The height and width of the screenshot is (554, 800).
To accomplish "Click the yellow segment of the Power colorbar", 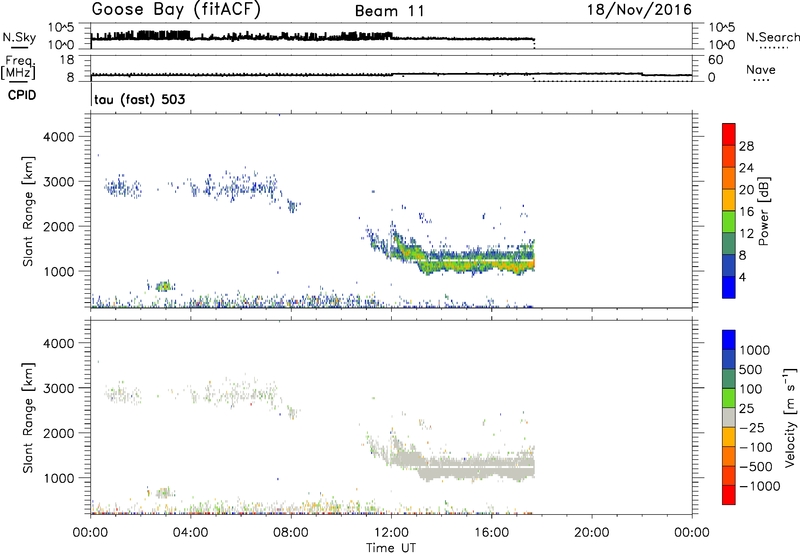I will point(729,199).
